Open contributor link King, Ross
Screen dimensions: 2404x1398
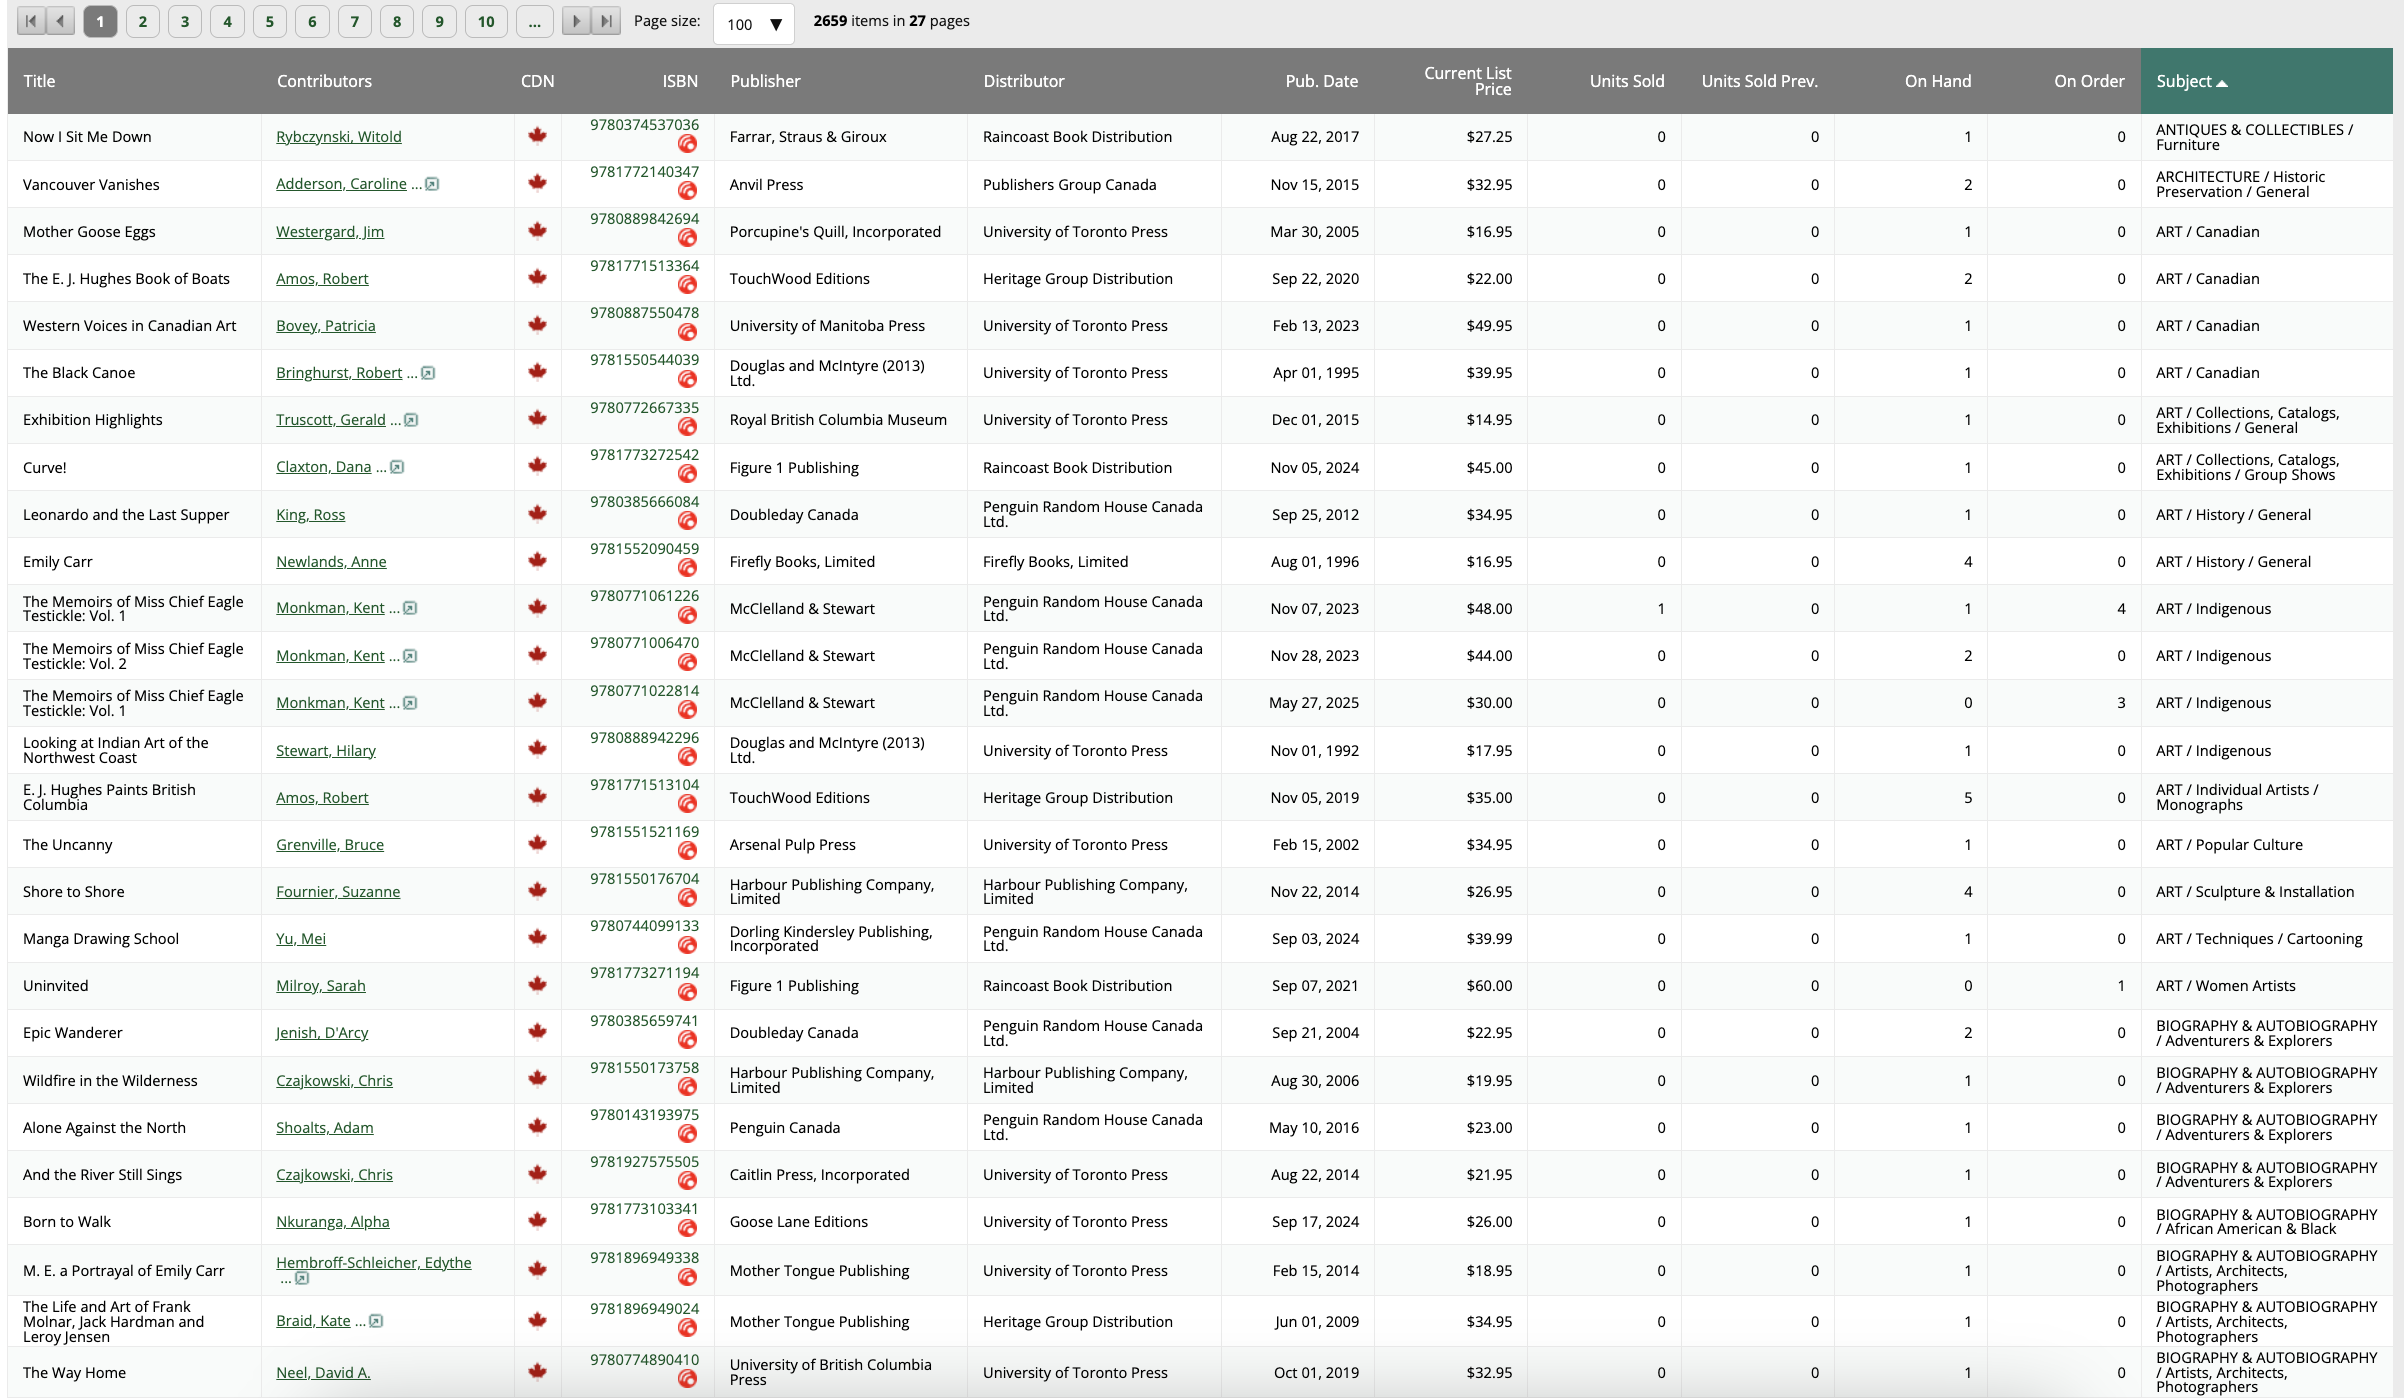pos(311,515)
